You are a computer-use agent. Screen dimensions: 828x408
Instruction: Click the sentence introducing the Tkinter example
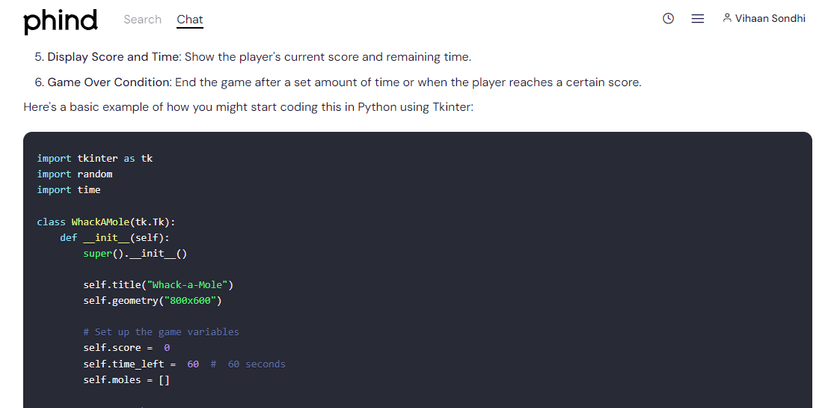248,107
